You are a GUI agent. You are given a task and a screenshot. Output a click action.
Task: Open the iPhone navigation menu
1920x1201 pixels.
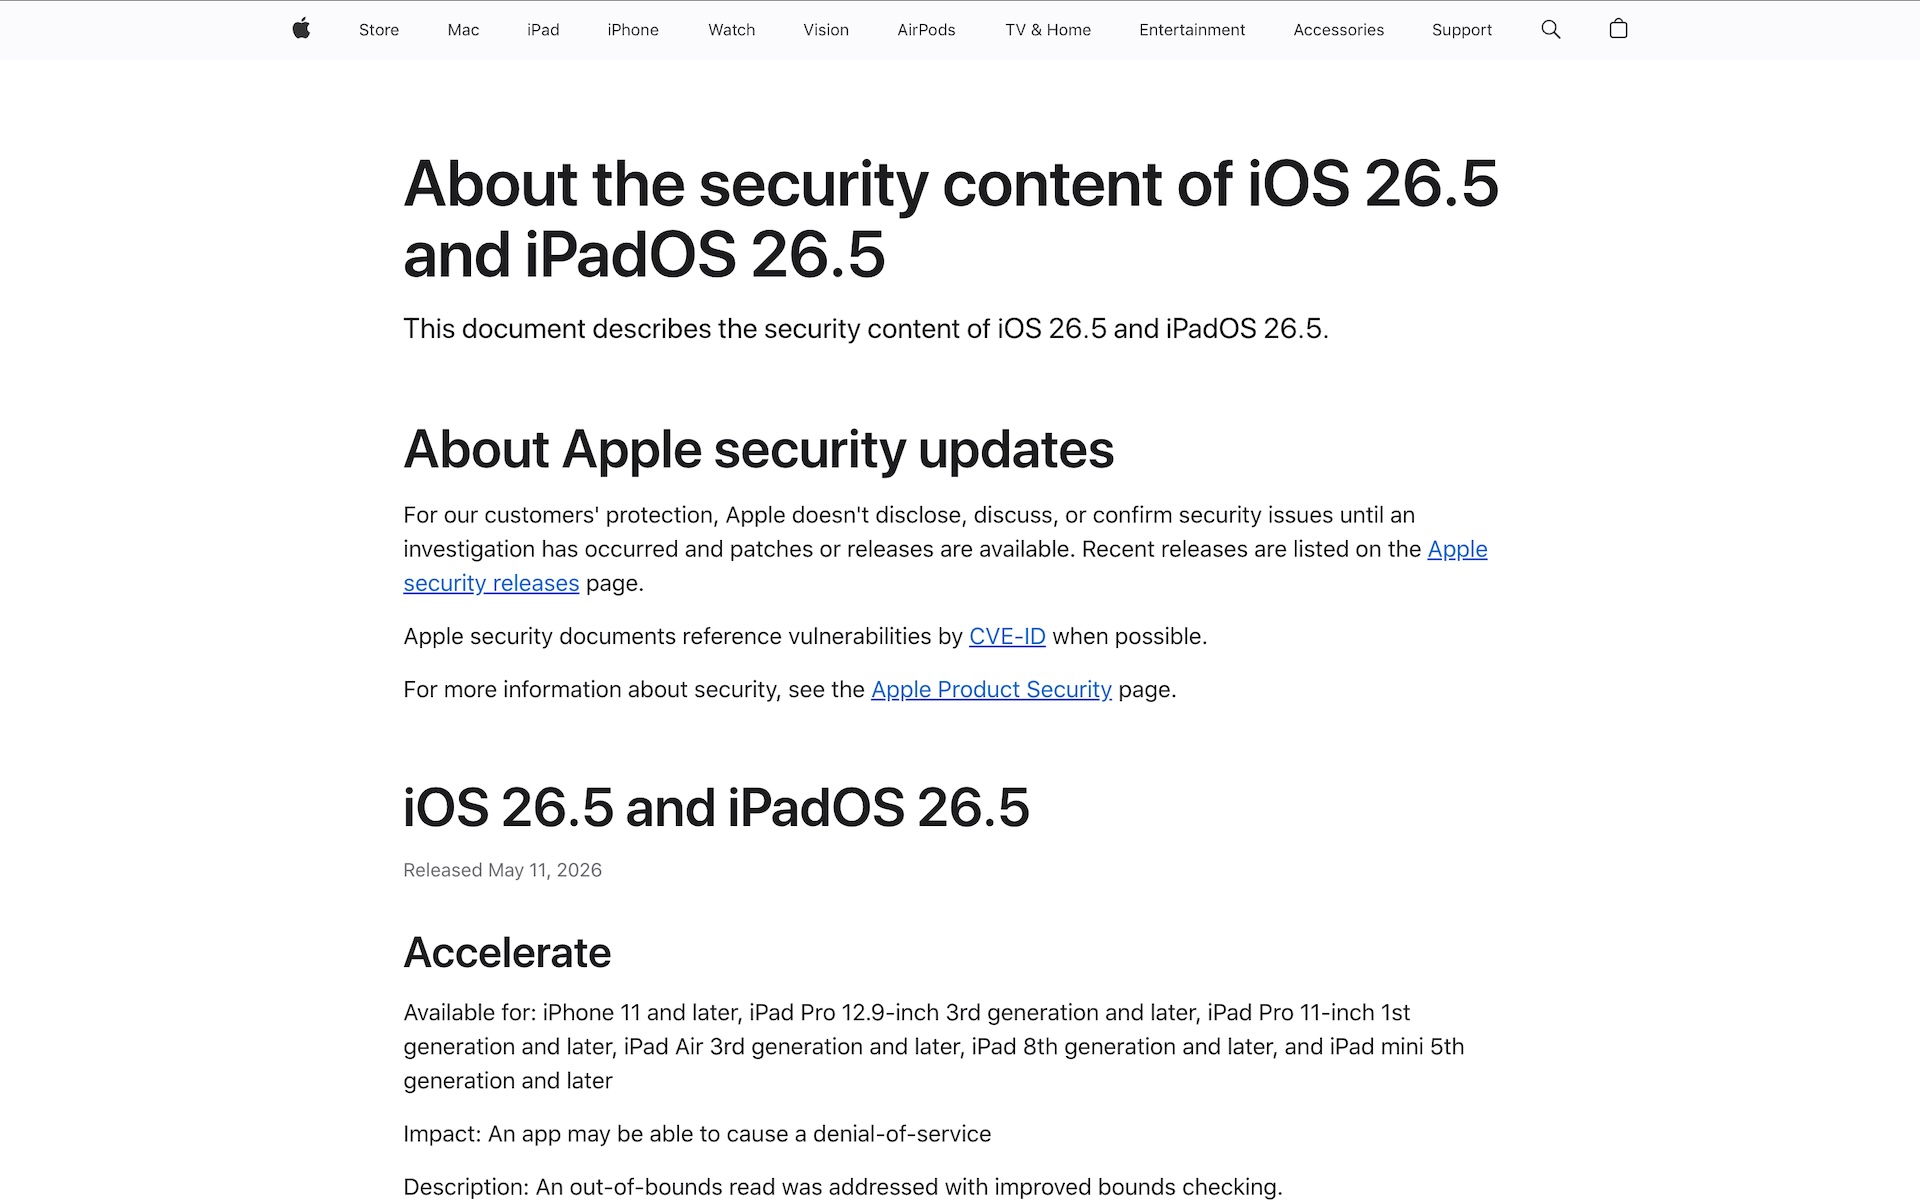[633, 30]
